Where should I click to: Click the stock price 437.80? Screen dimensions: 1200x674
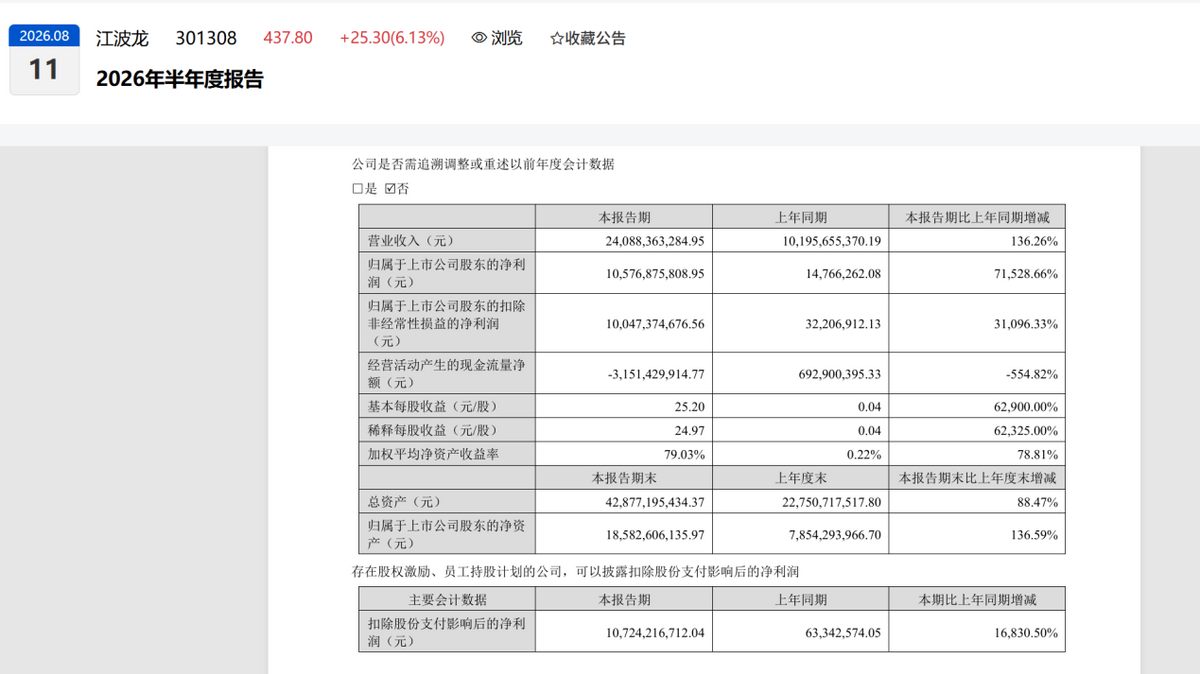click(x=288, y=38)
